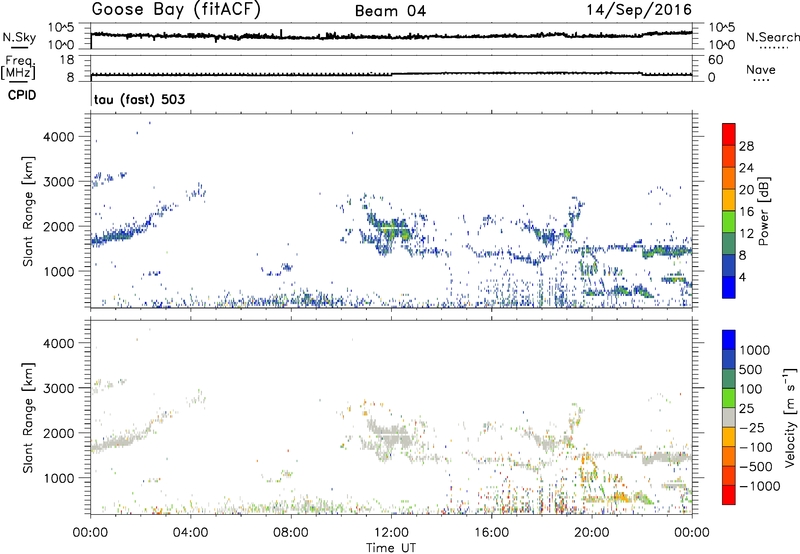Click the sky noise trace plot
This screenshot has width=800, height=554.
[391, 36]
